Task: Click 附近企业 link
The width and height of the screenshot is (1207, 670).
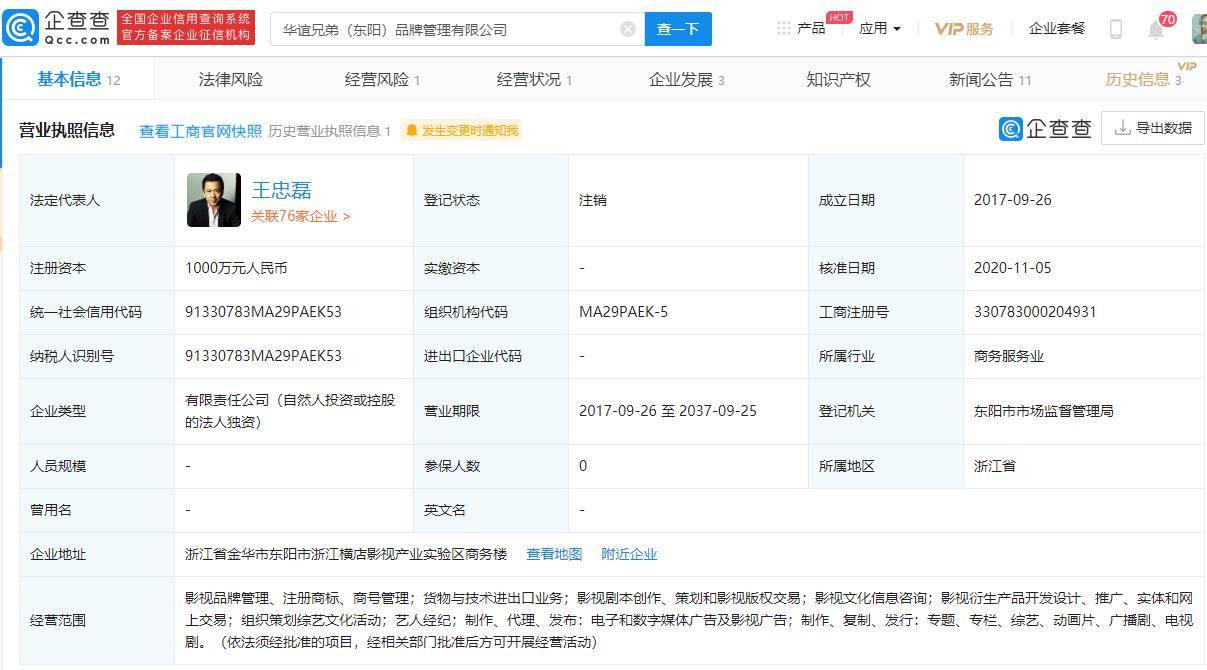Action: [629, 554]
